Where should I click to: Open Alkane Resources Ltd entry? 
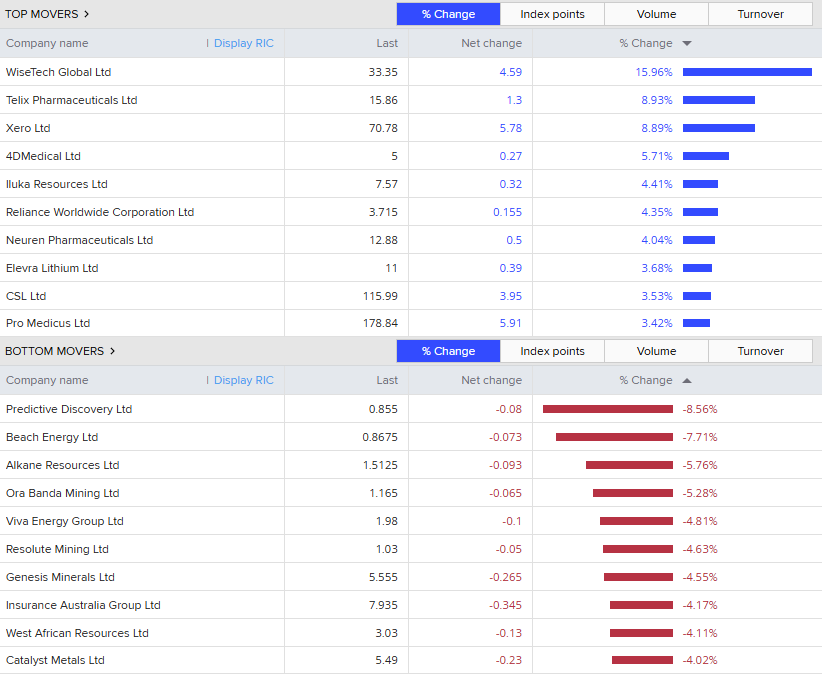[x=62, y=465]
